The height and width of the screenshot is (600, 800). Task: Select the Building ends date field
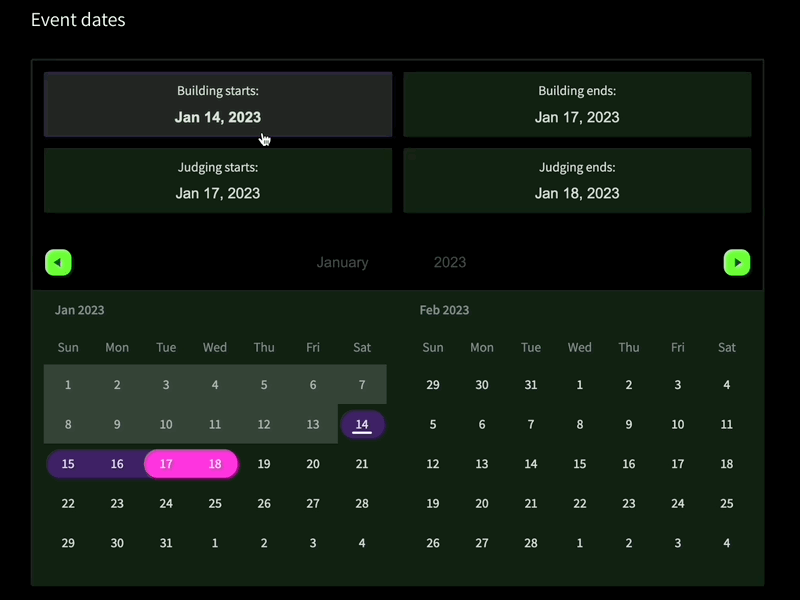coord(577,105)
